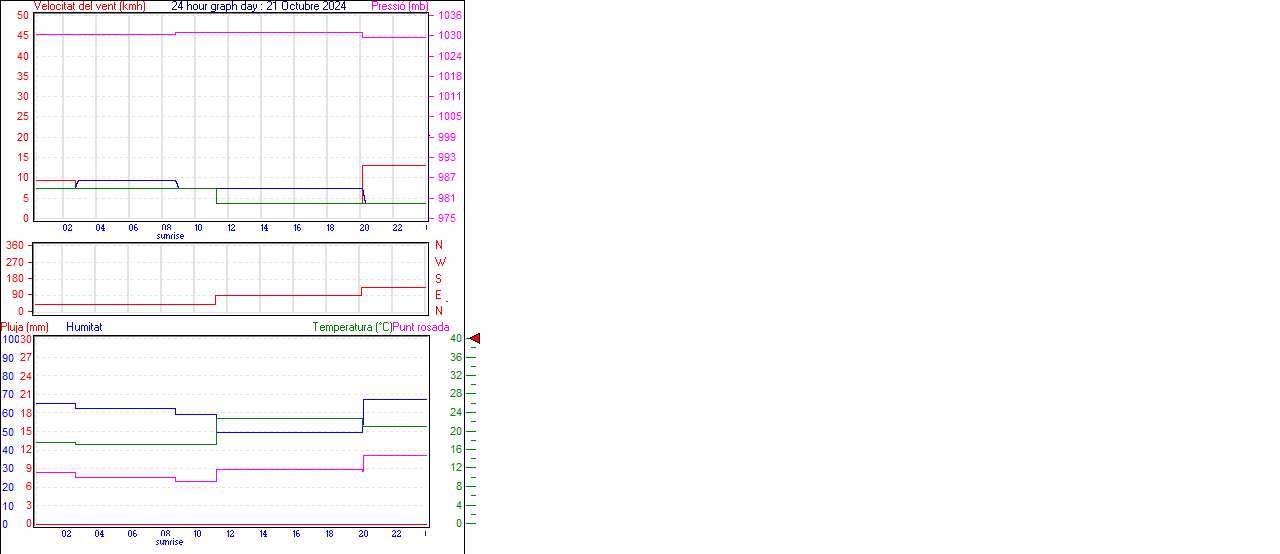The height and width of the screenshot is (554, 1280).
Task: Click the sunrise marker under the bottom graph
Action: (x=169, y=542)
